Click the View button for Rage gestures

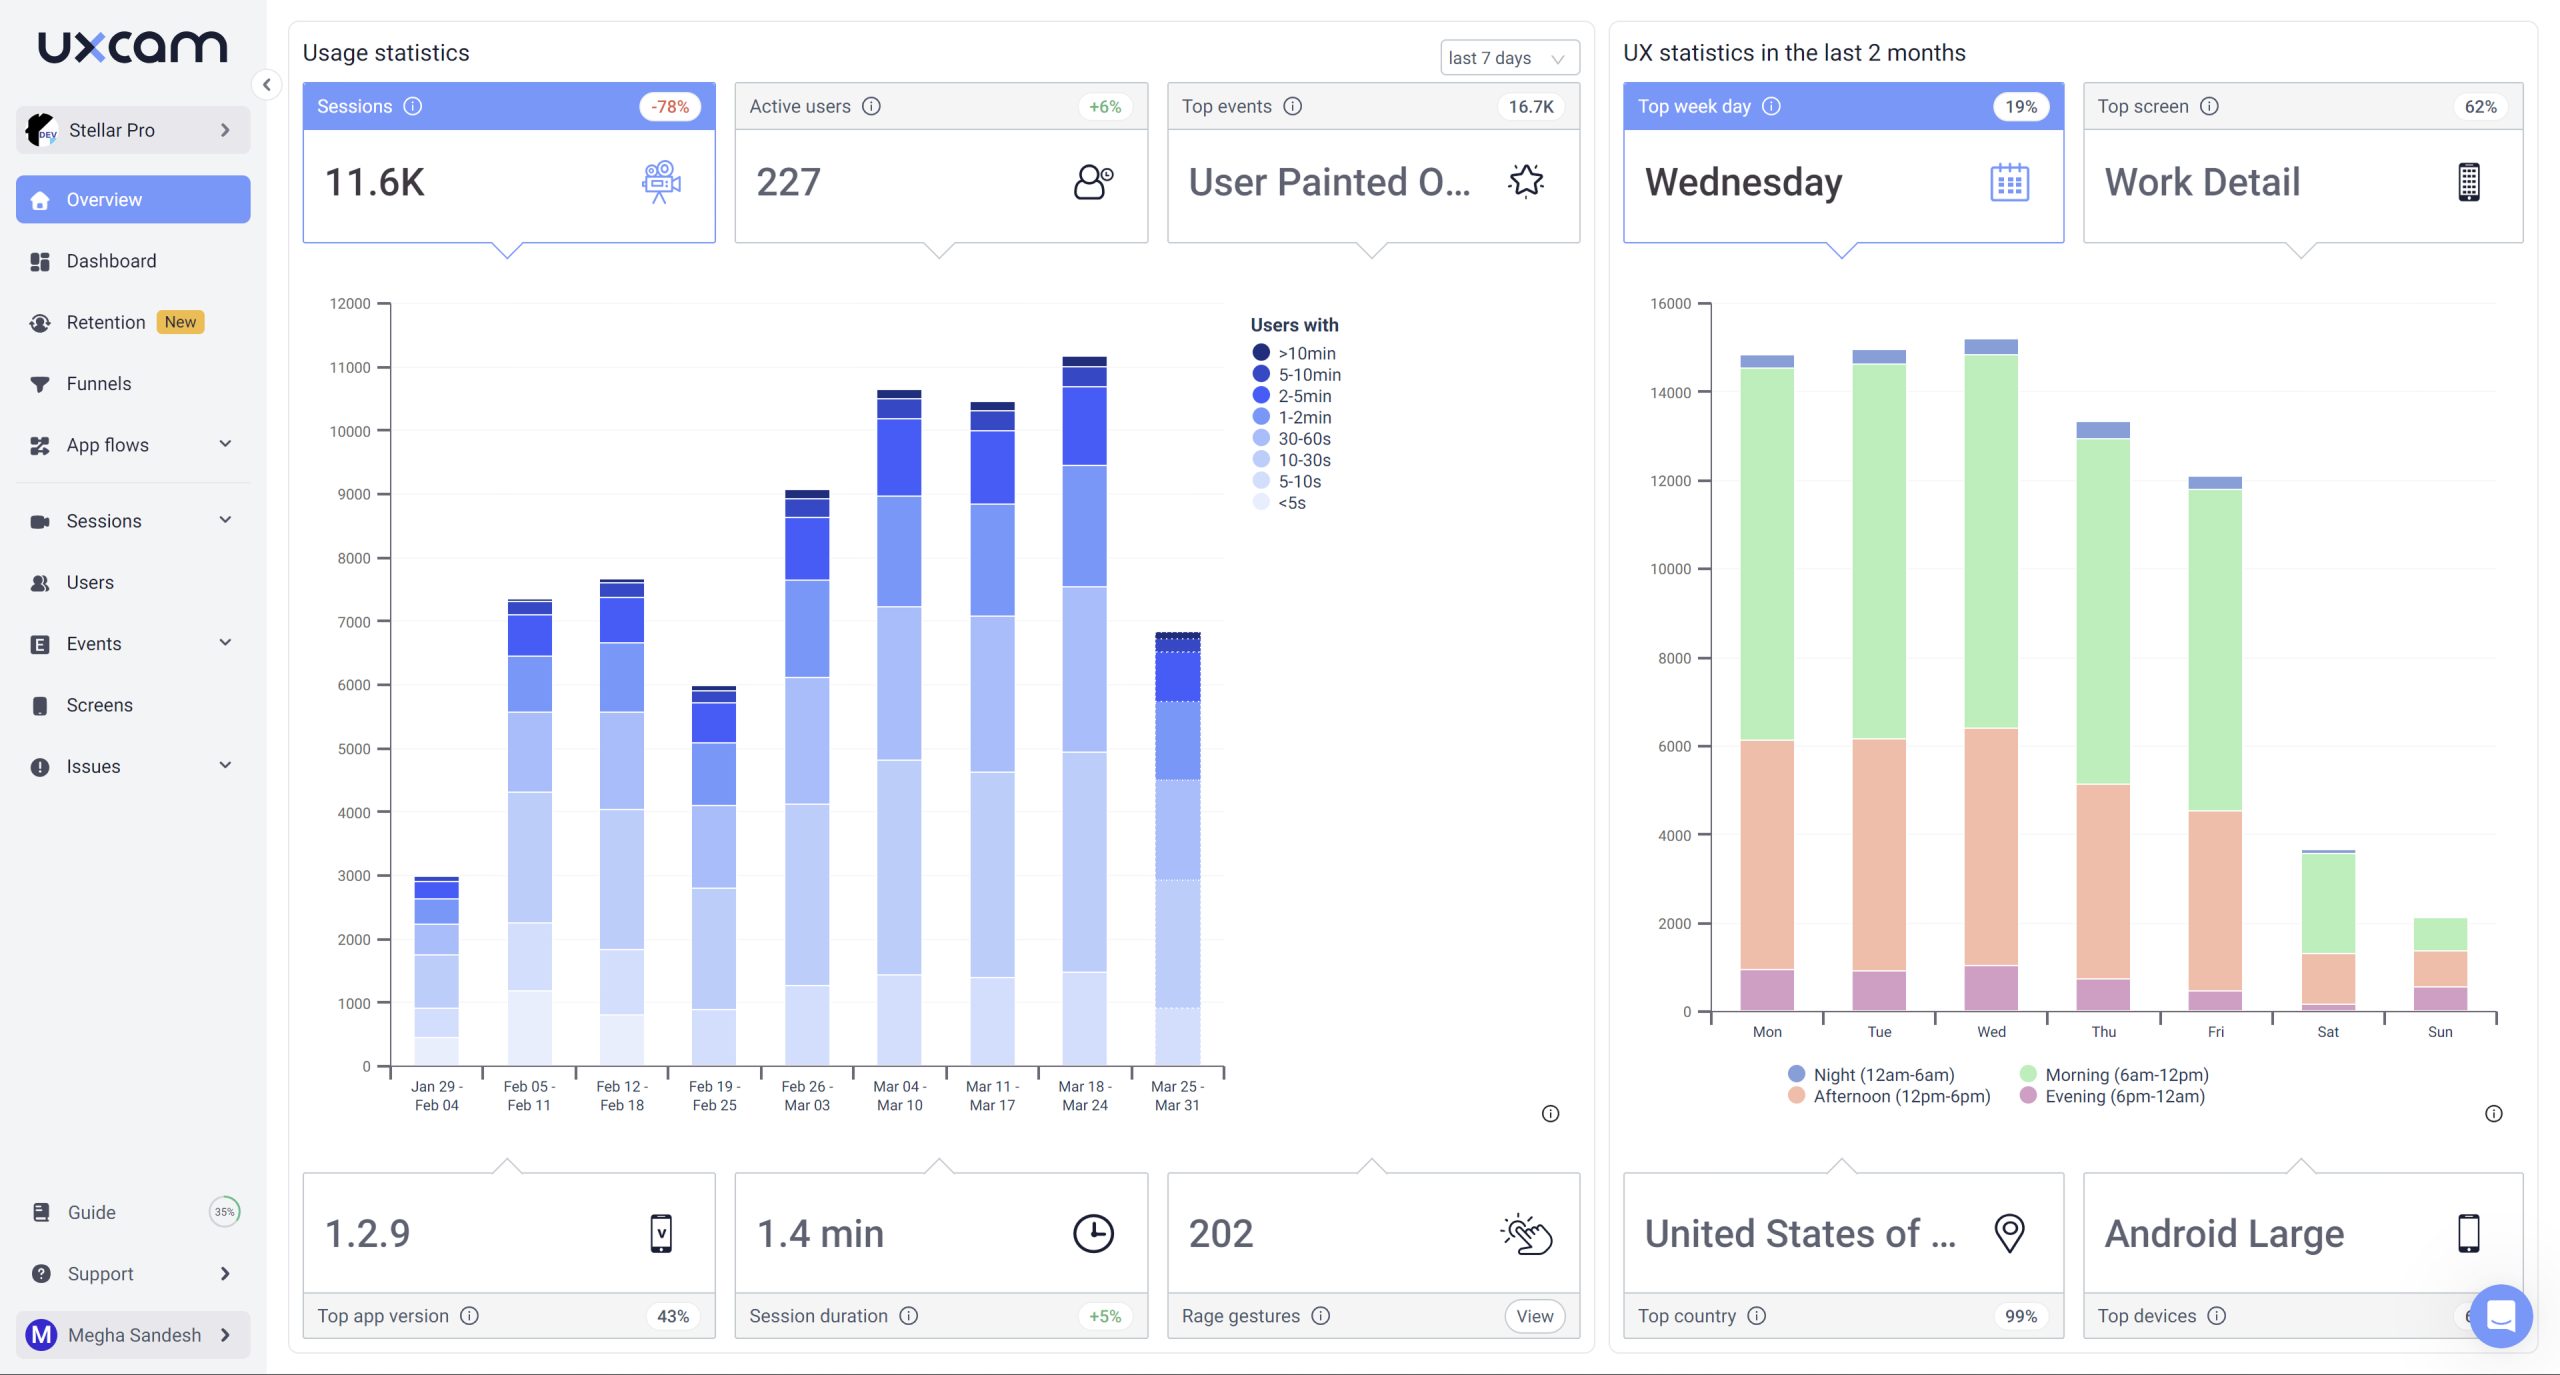tap(1534, 1316)
